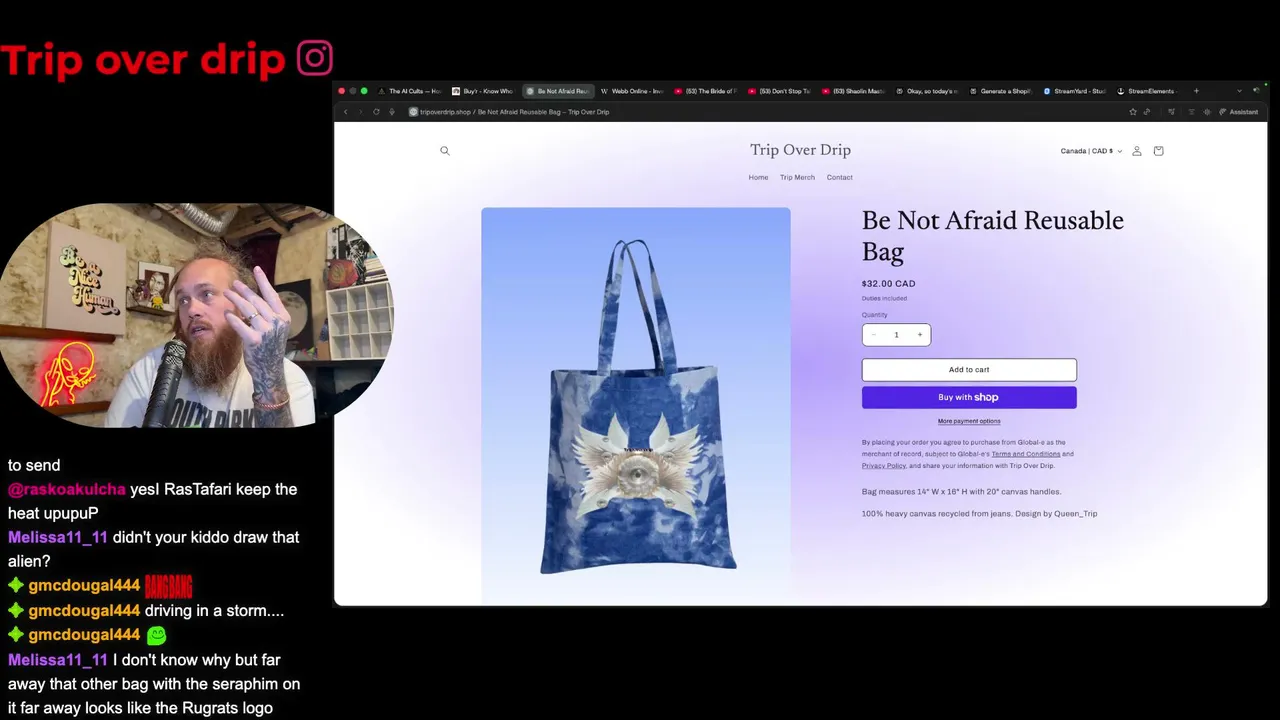Expand the tab list chevron
1280x720 pixels.
pyautogui.click(x=1239, y=91)
